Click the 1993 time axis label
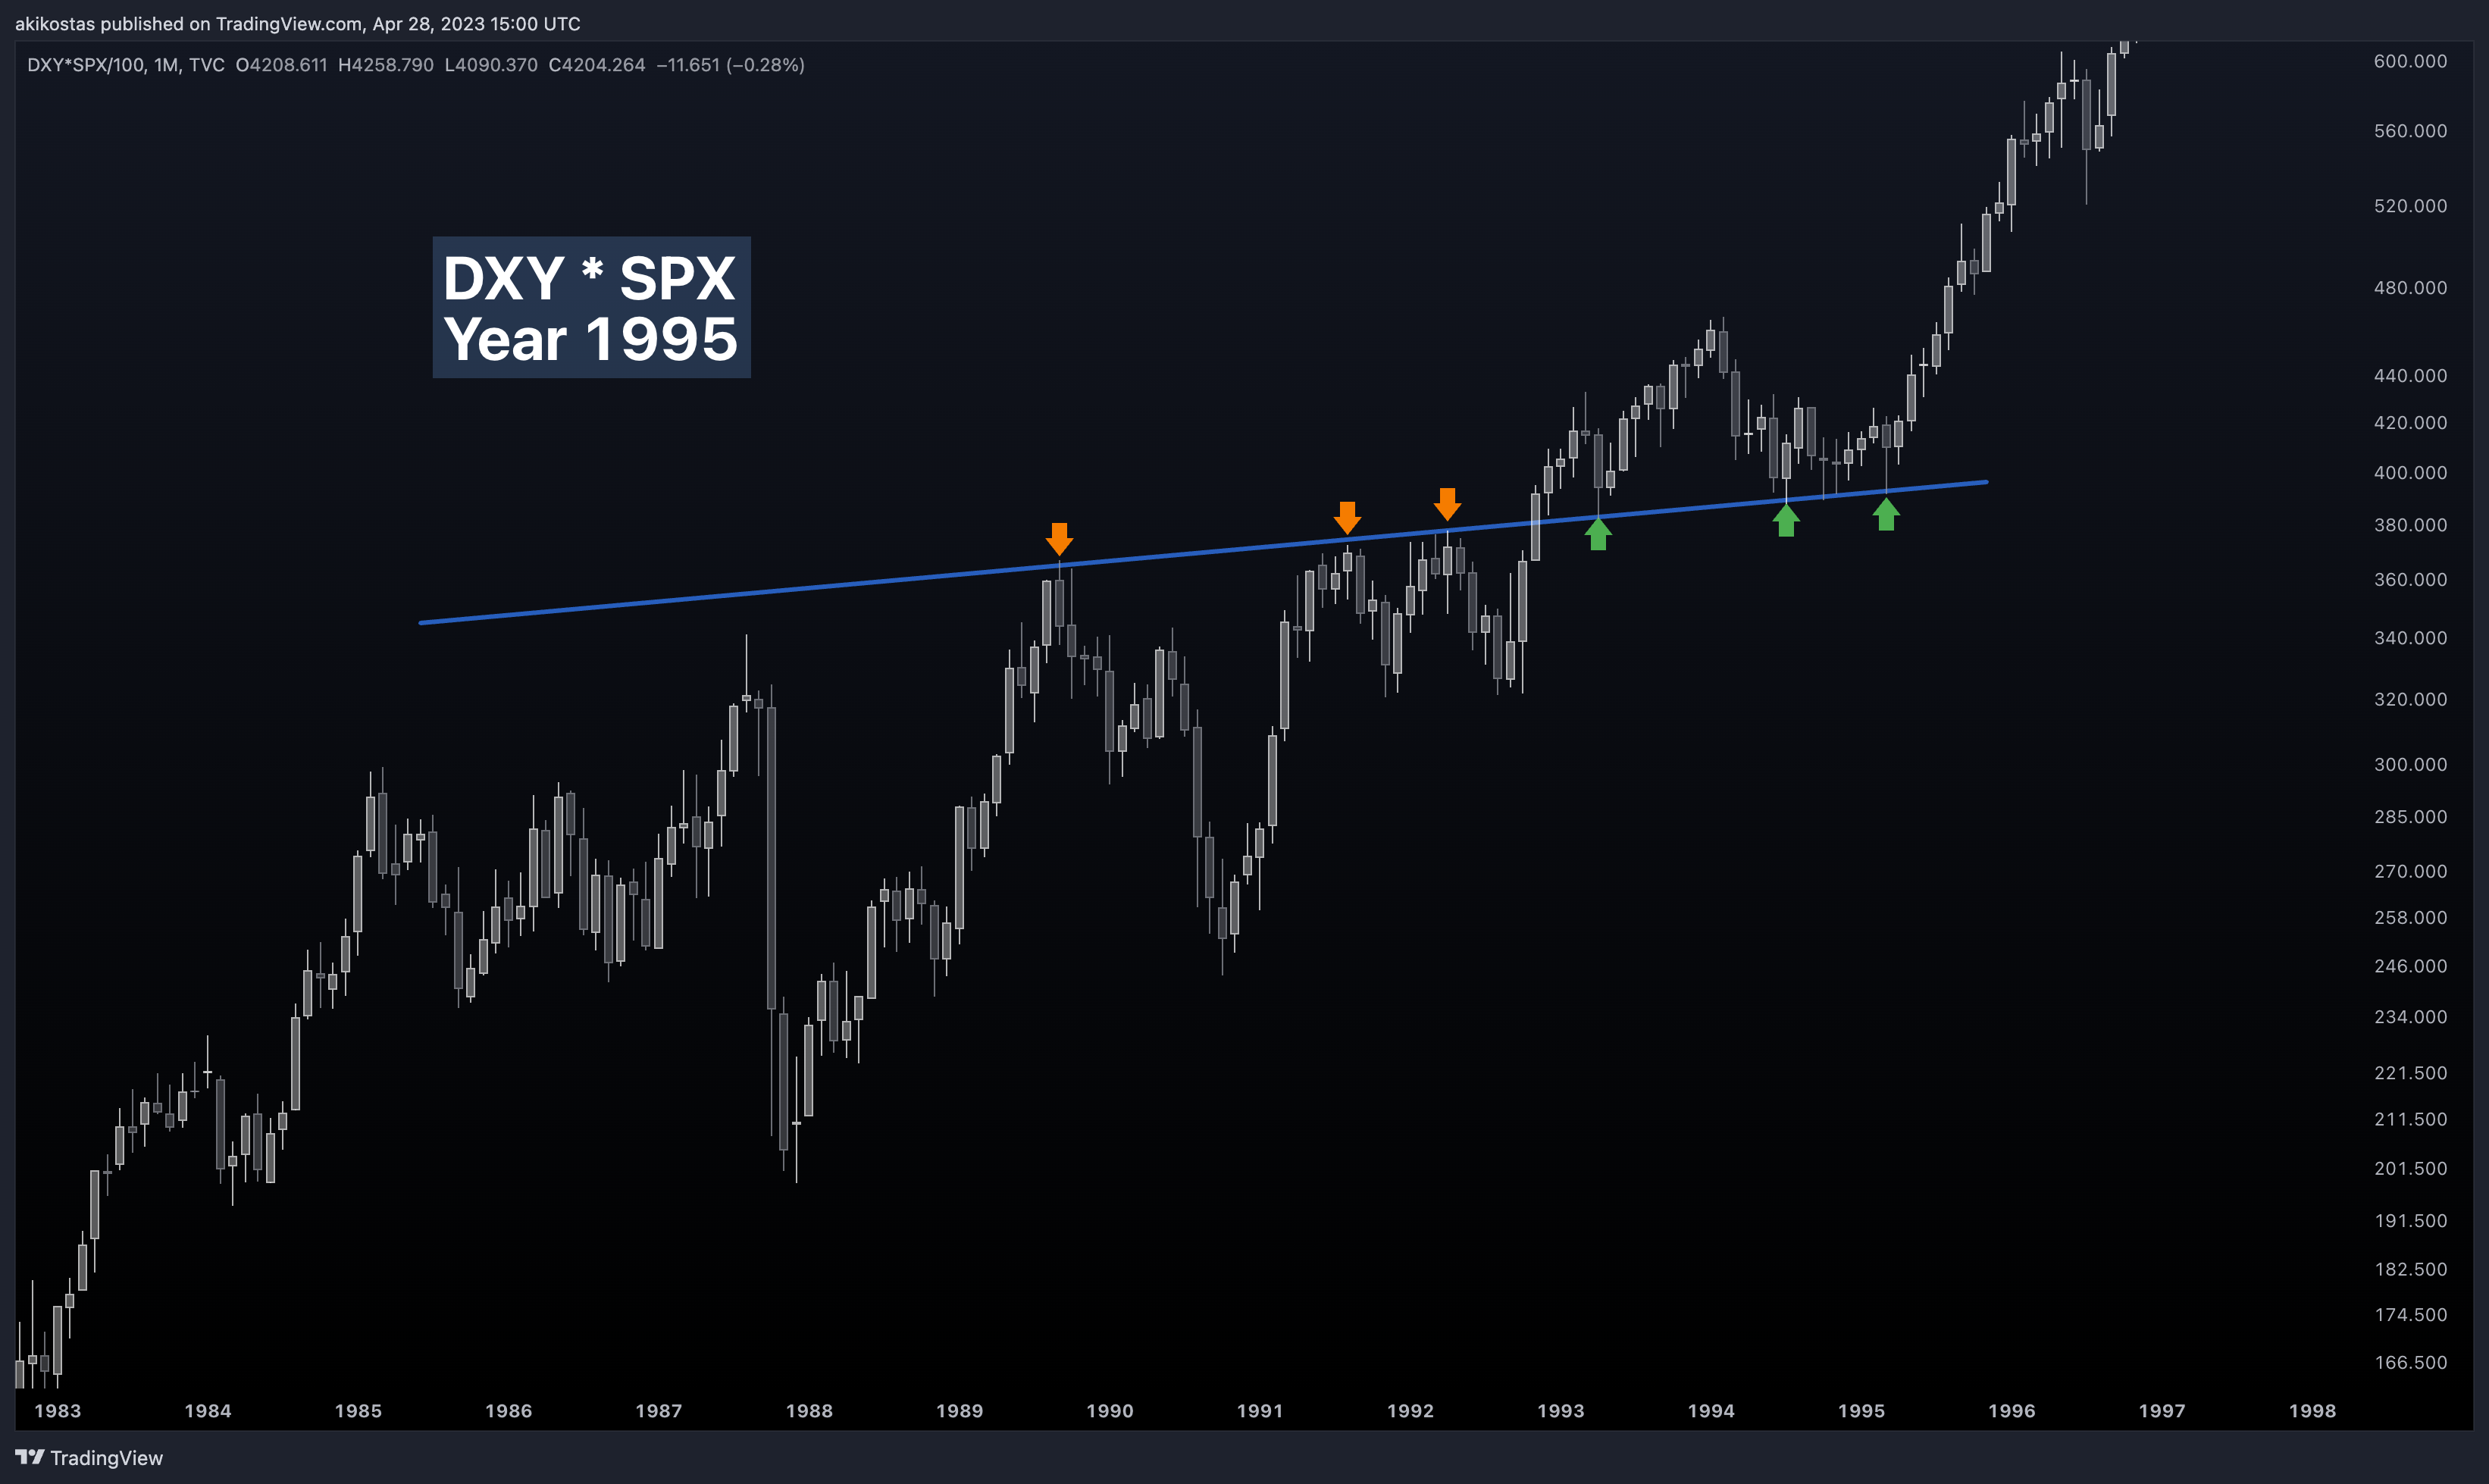 click(1561, 1411)
